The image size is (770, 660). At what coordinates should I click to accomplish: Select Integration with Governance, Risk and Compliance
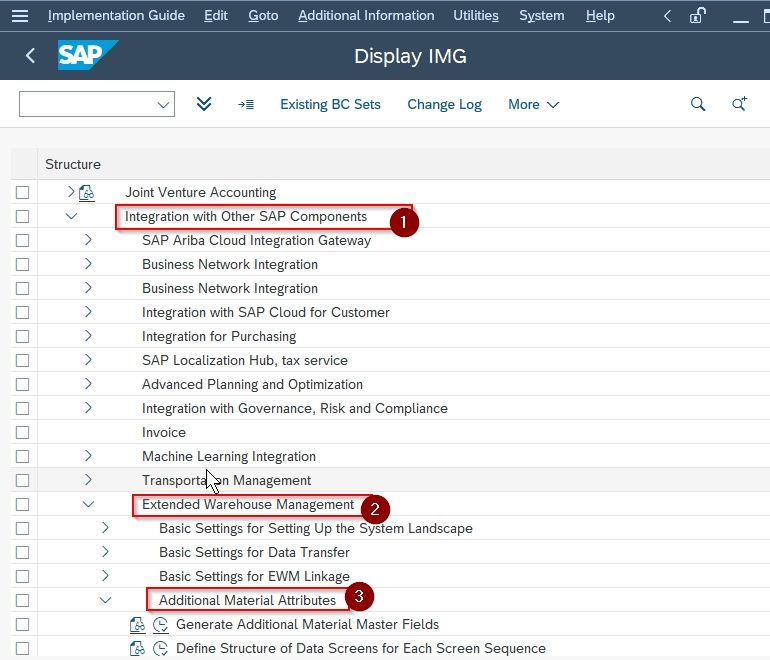point(295,409)
